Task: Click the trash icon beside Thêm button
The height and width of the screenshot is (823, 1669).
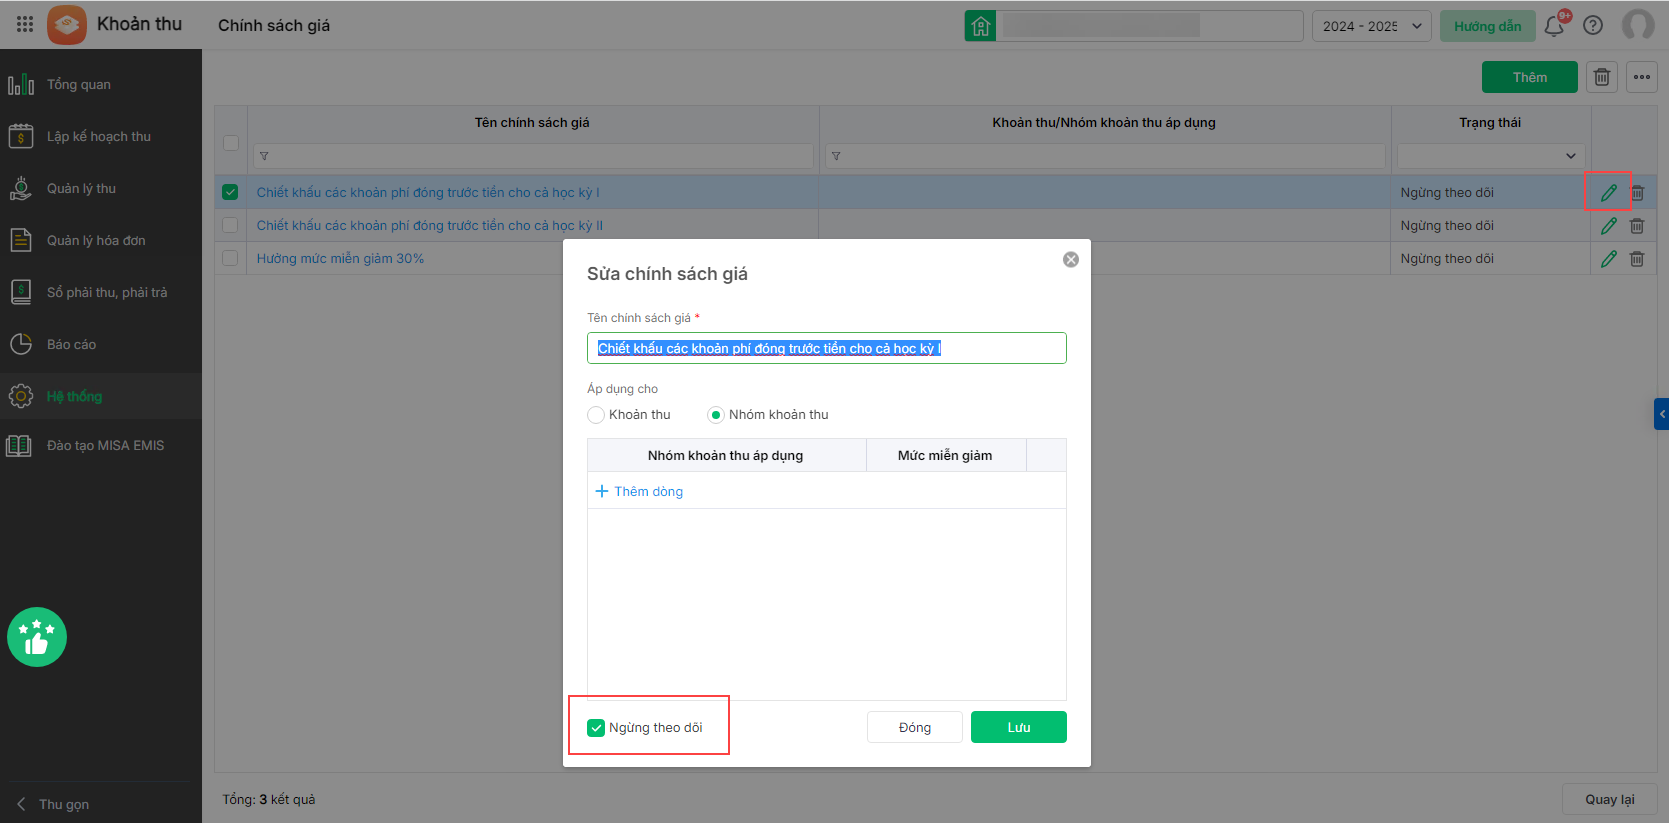Action: click(x=1602, y=77)
